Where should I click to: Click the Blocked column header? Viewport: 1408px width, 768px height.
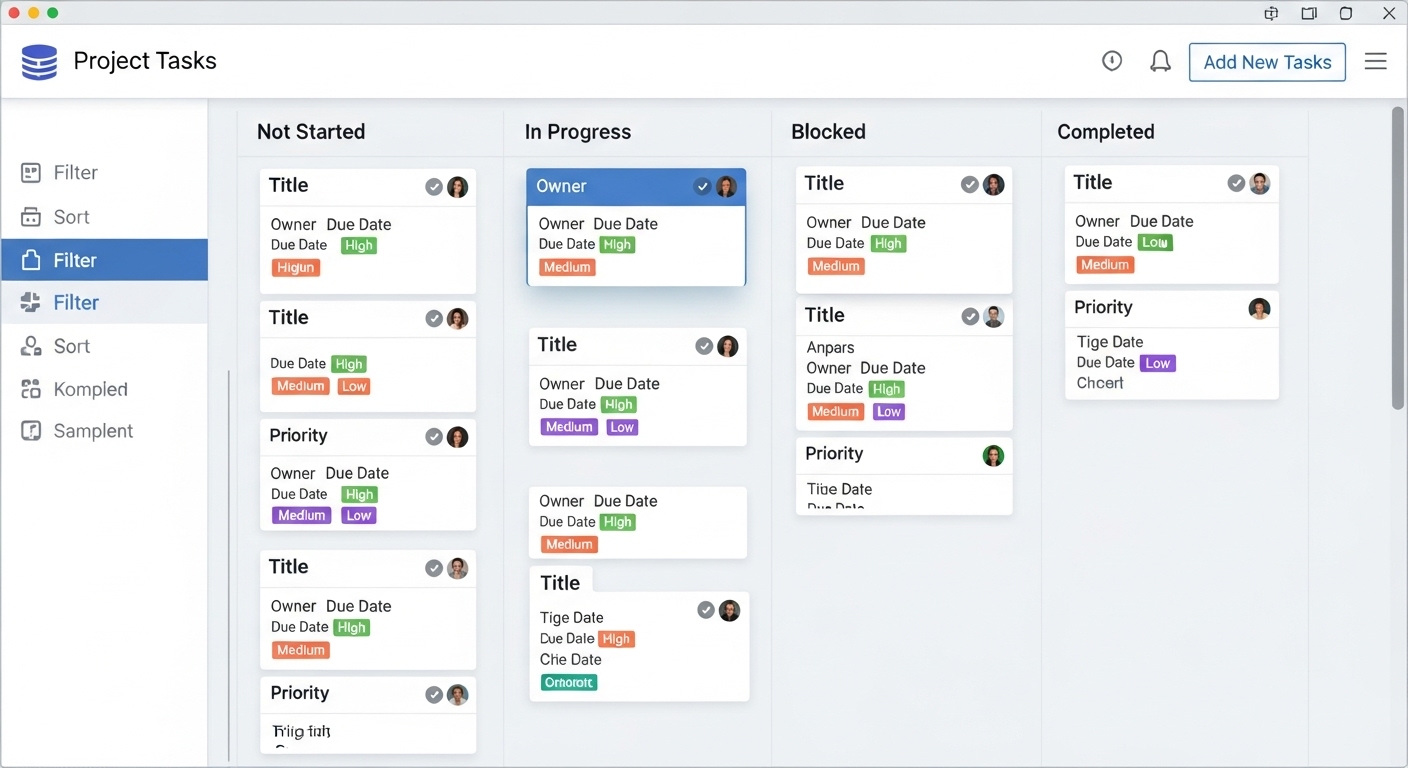(x=828, y=132)
